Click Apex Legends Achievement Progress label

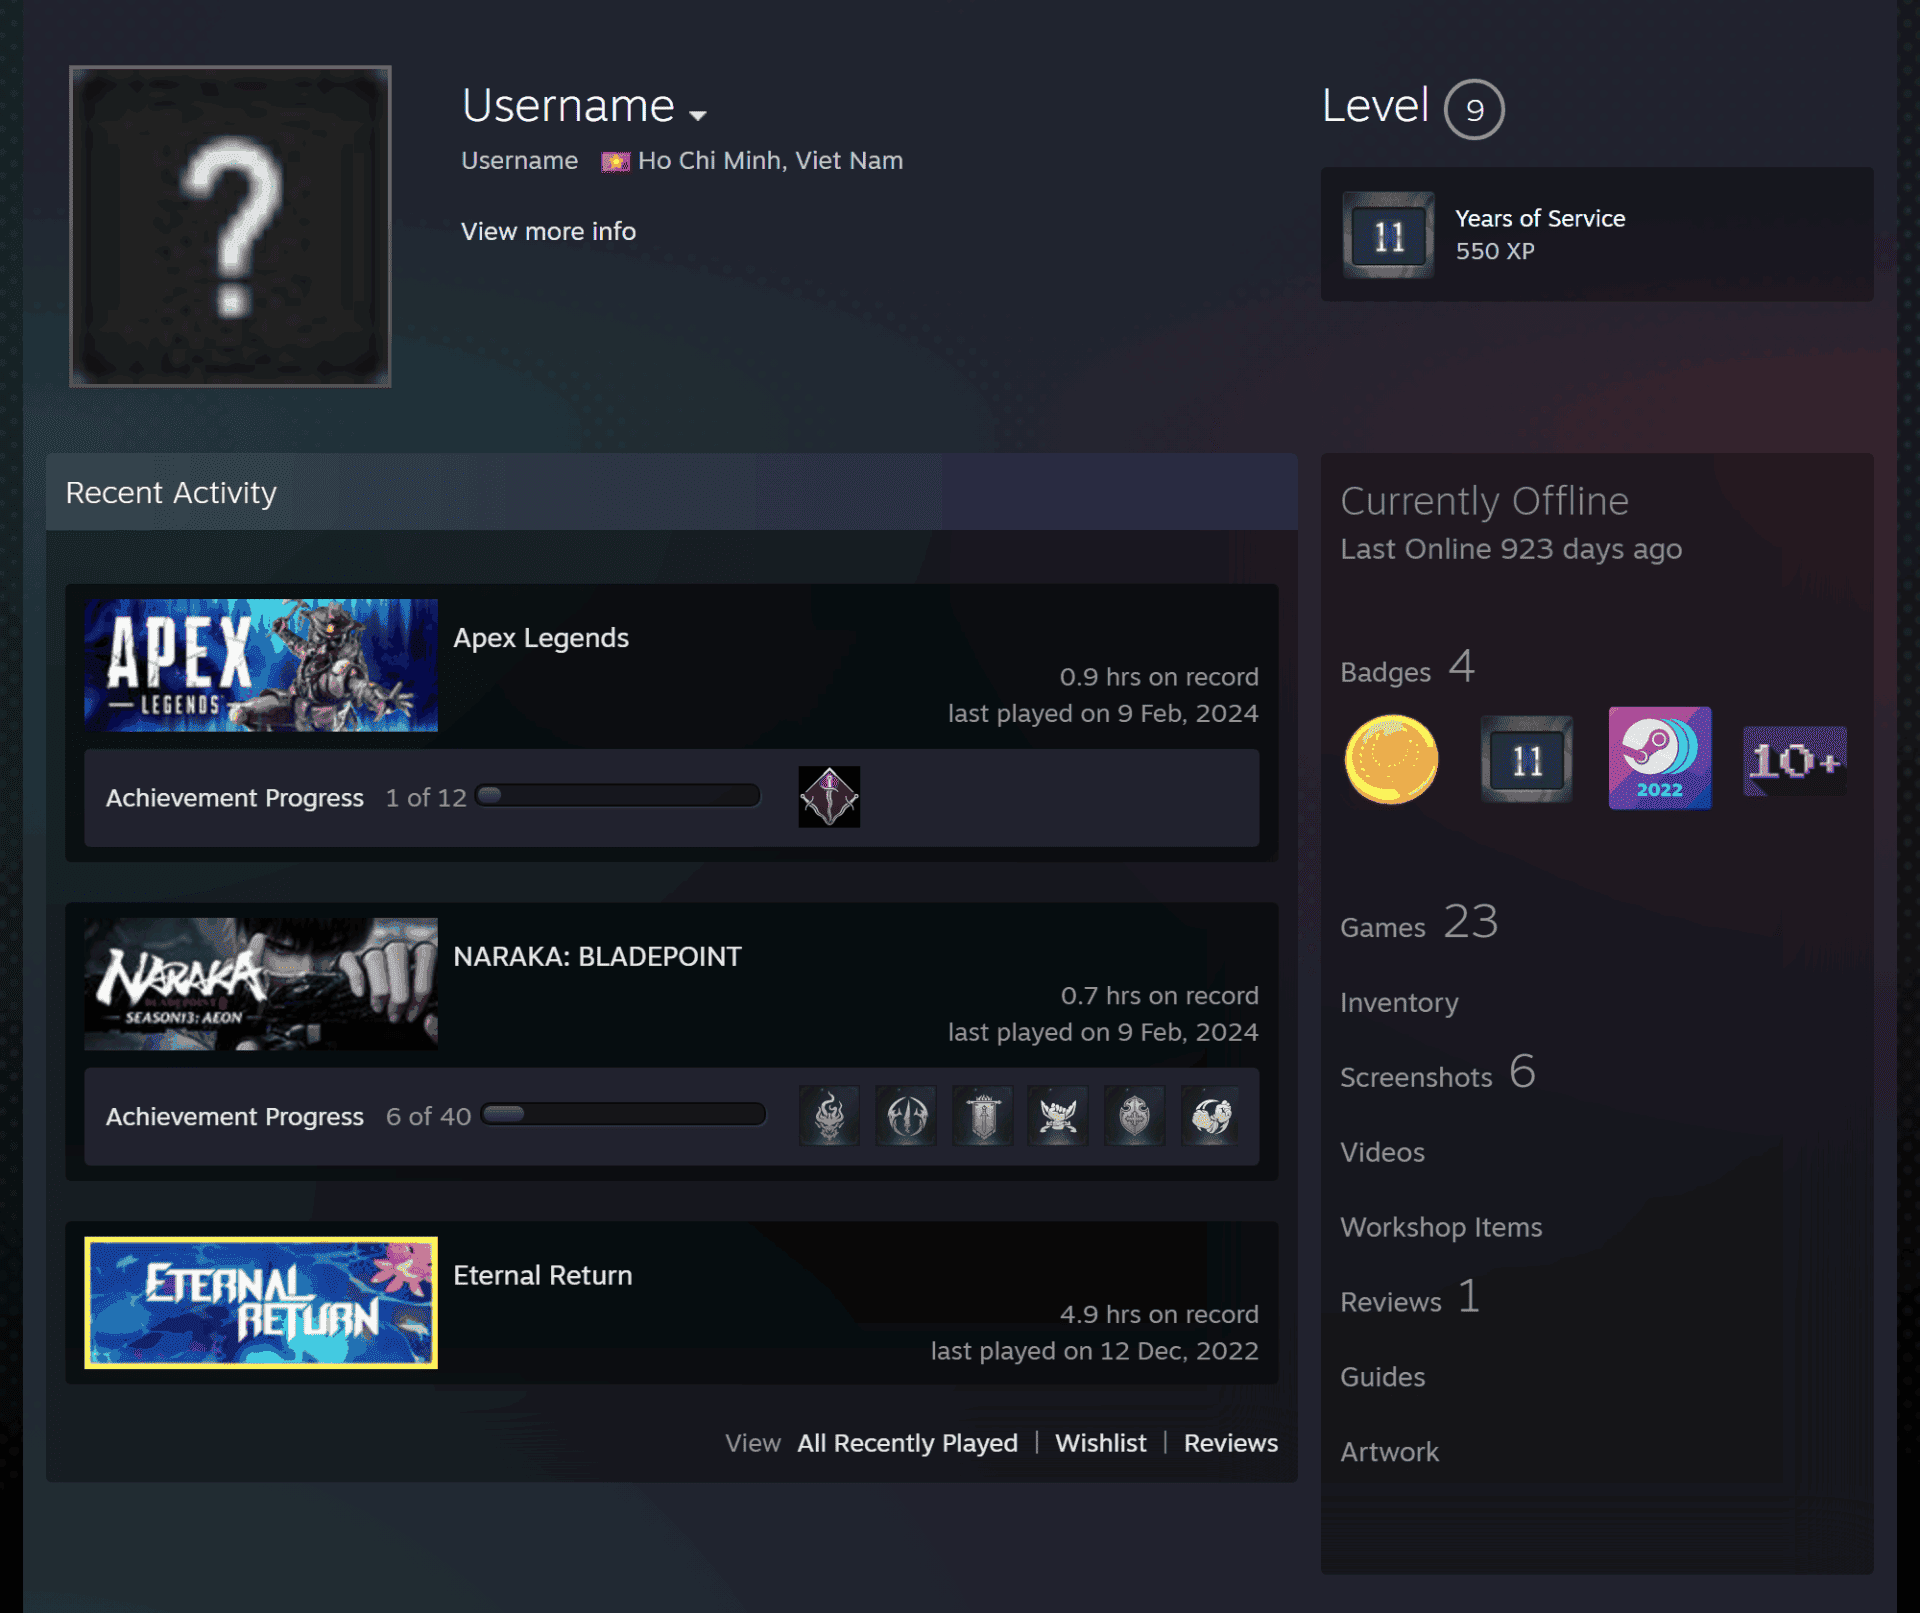click(235, 798)
